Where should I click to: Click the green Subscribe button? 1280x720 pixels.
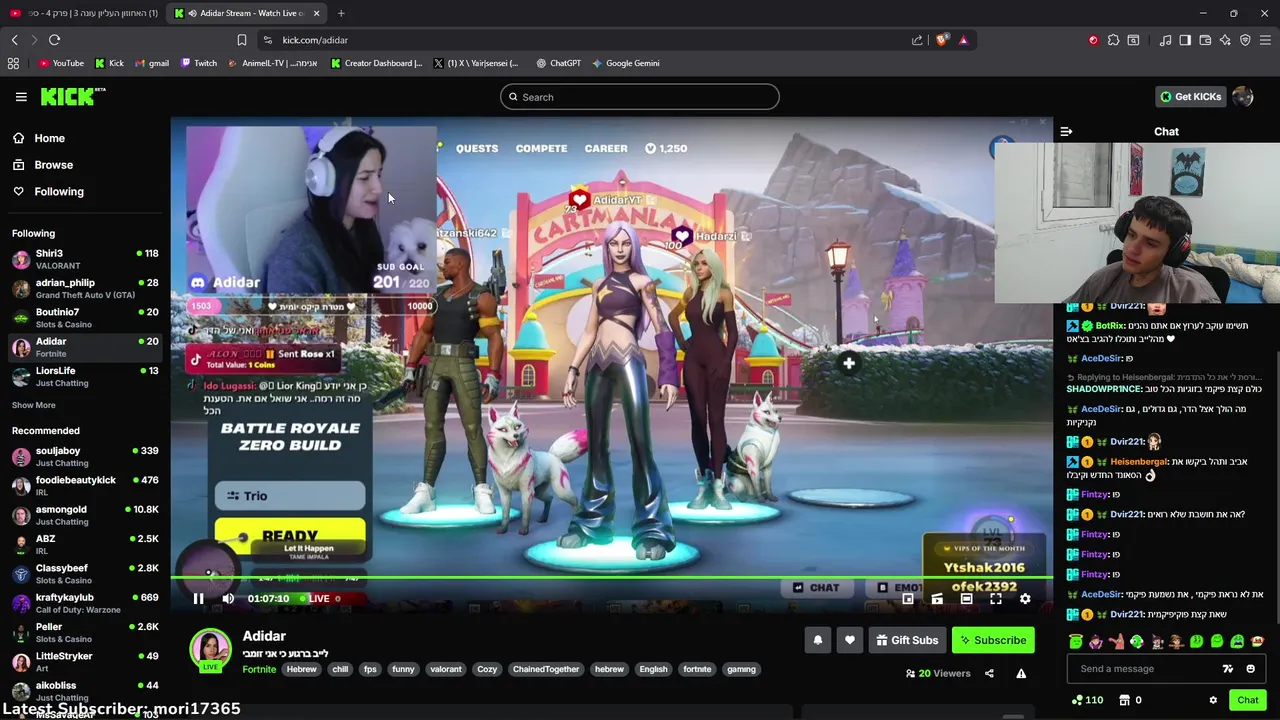tap(993, 640)
